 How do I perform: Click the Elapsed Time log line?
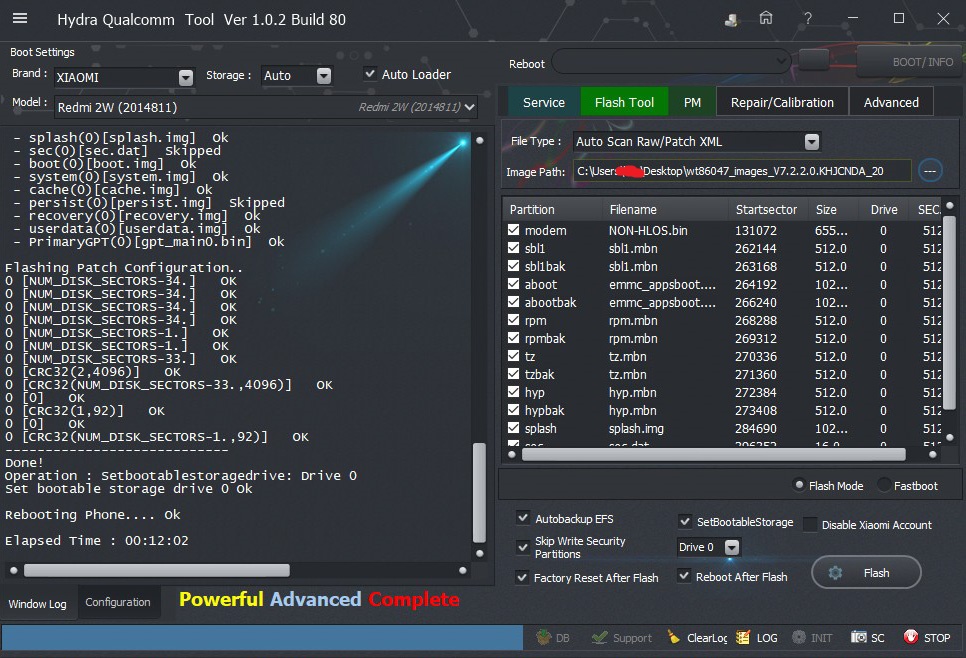[97, 540]
